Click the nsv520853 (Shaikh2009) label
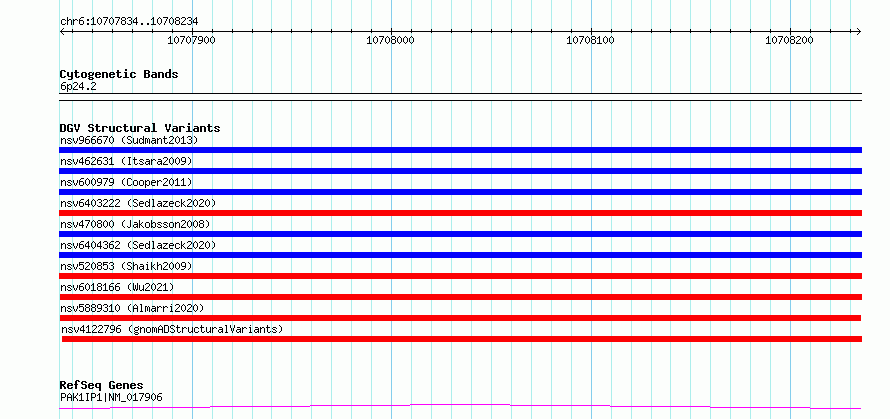 (126, 266)
